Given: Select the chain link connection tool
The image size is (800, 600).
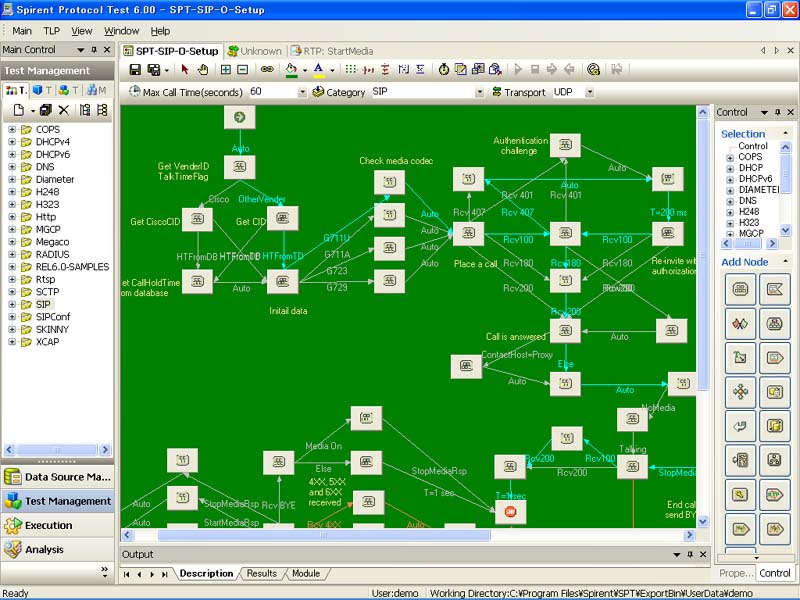Looking at the screenshot, I should click(x=267, y=69).
